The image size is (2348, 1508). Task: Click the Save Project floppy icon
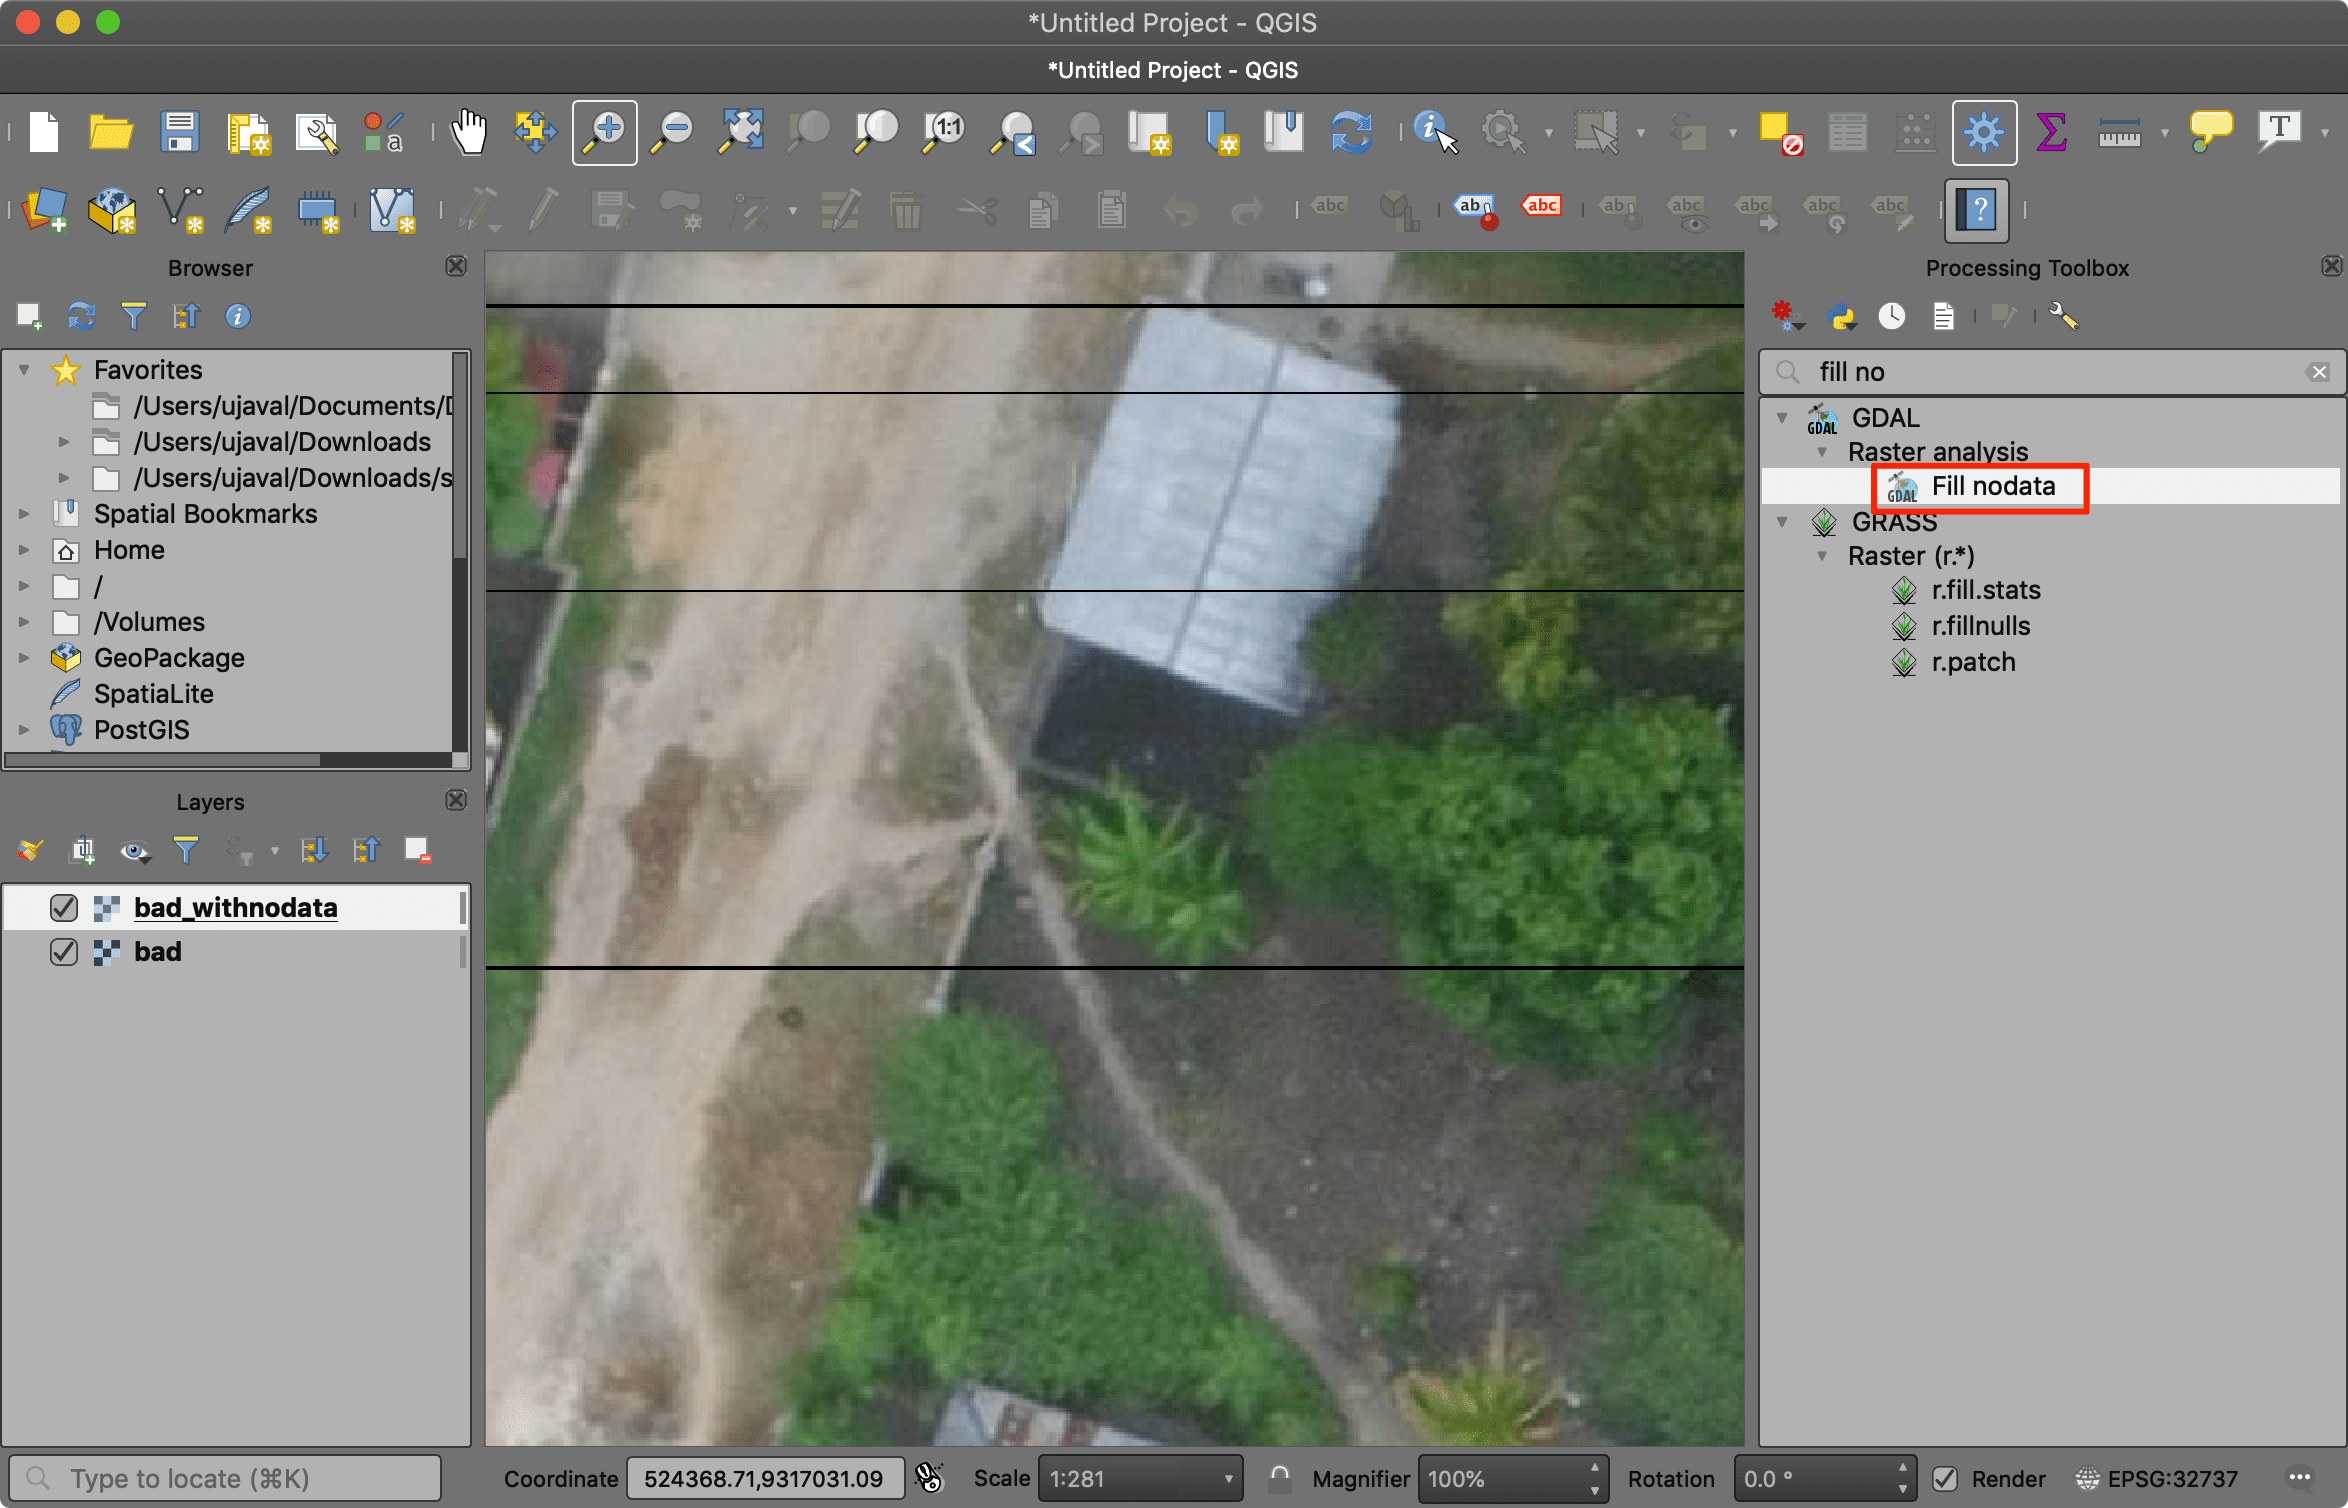(180, 132)
